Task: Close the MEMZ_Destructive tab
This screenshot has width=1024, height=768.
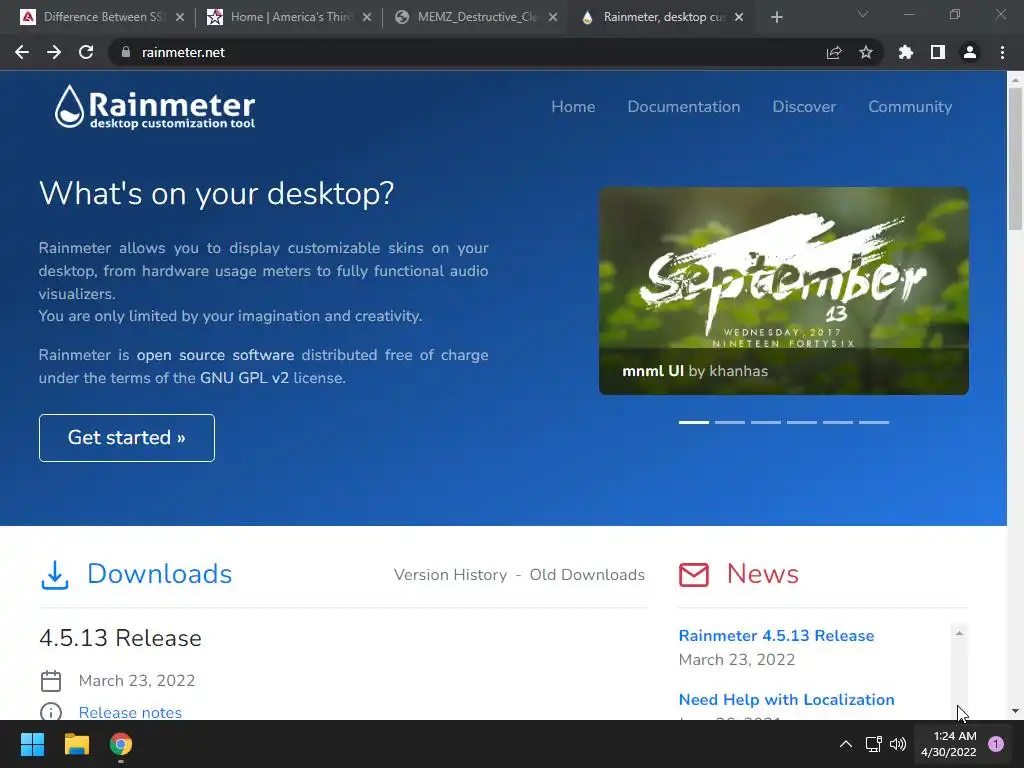Action: pos(553,17)
